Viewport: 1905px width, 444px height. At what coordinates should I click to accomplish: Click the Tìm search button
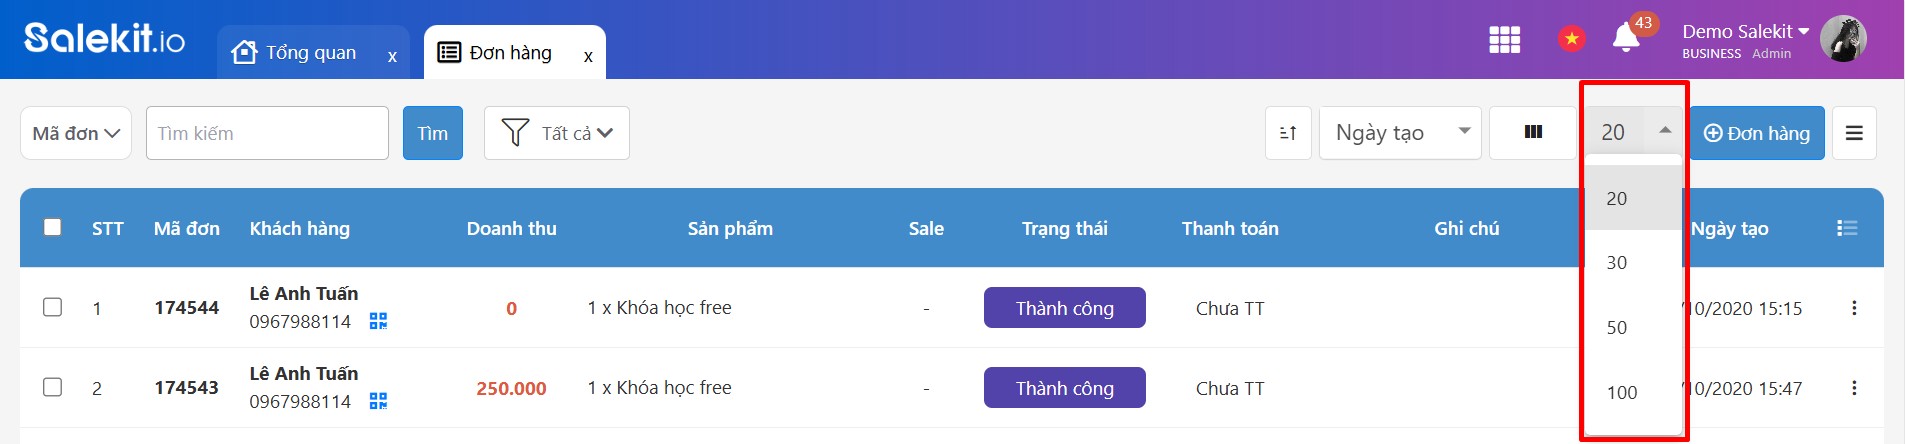pos(433,133)
